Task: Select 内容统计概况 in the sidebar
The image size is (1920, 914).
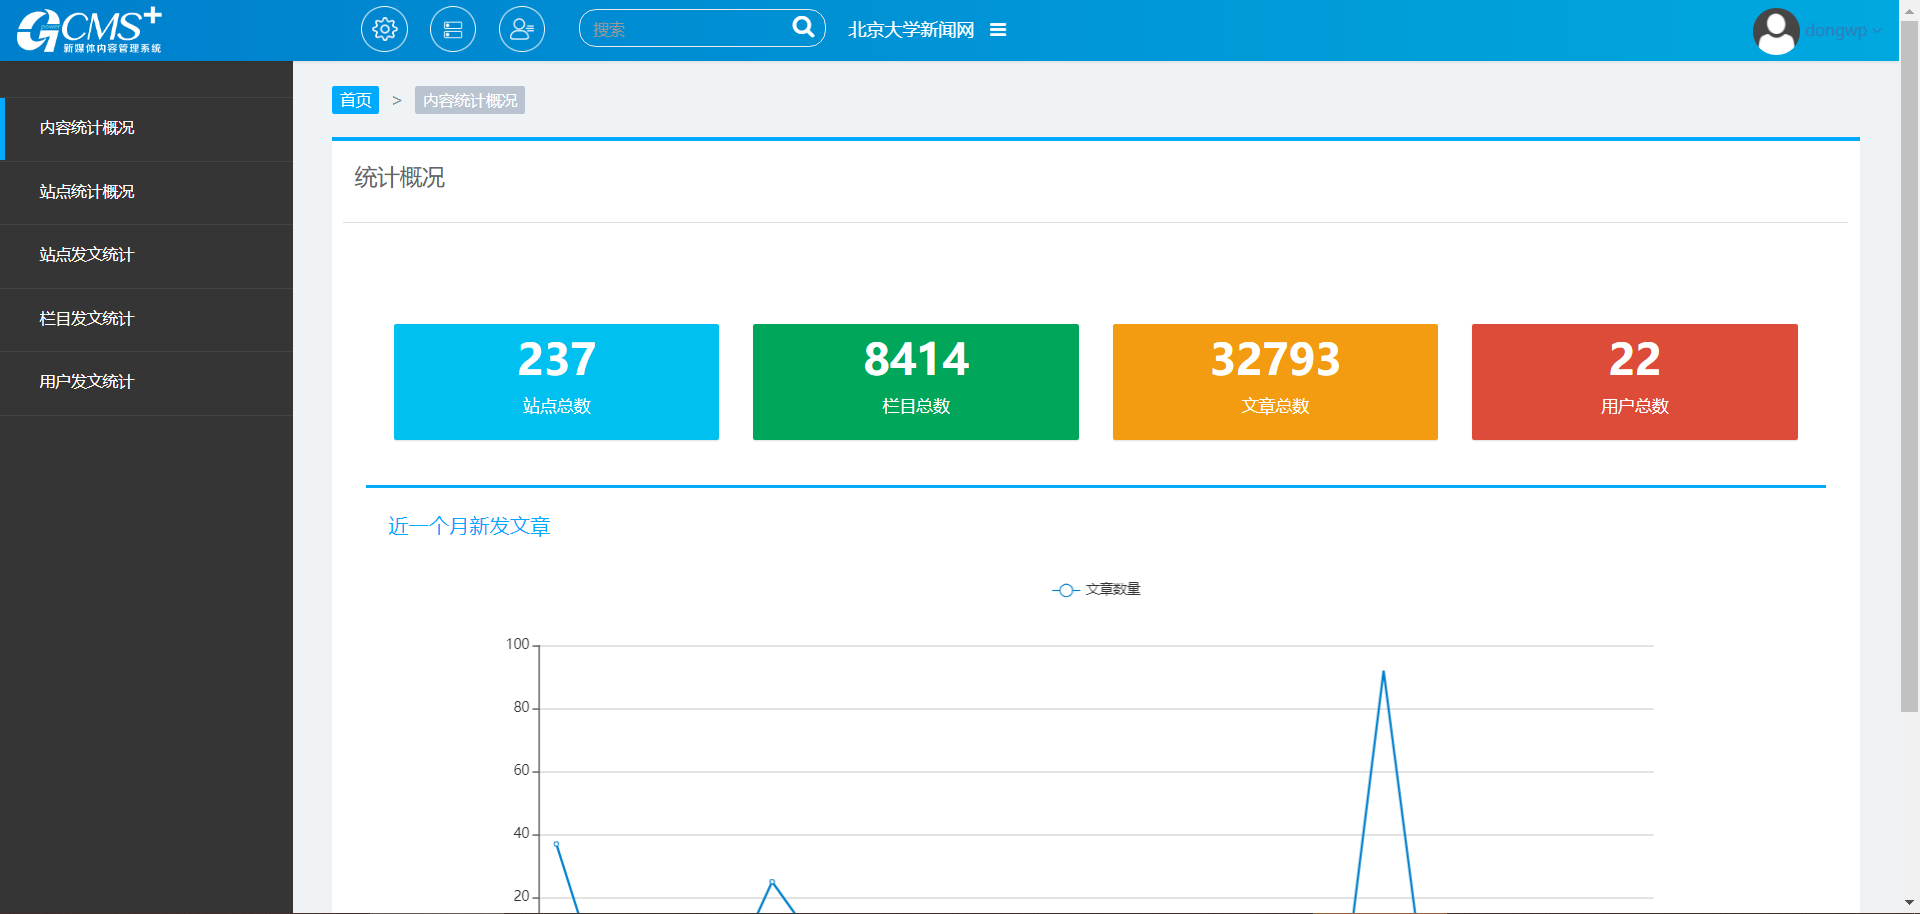Action: 87,128
